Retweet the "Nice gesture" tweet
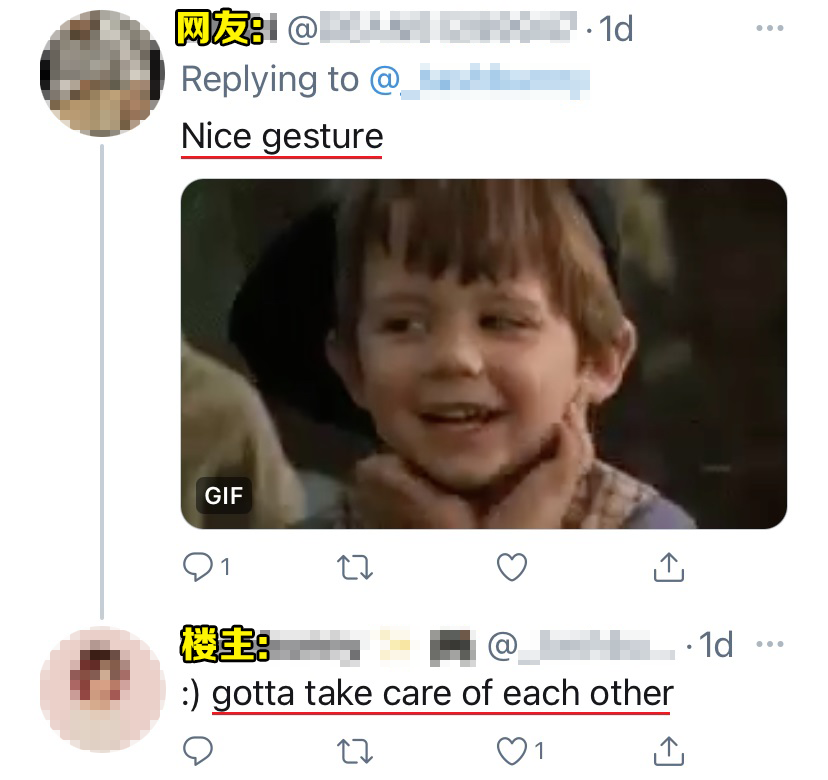The image size is (828, 780). 356,568
